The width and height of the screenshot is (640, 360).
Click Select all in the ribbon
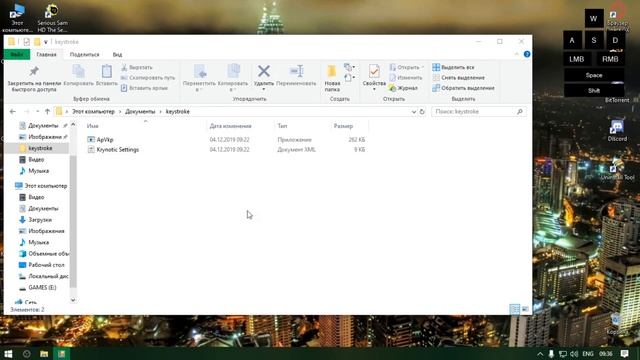tap(453, 67)
